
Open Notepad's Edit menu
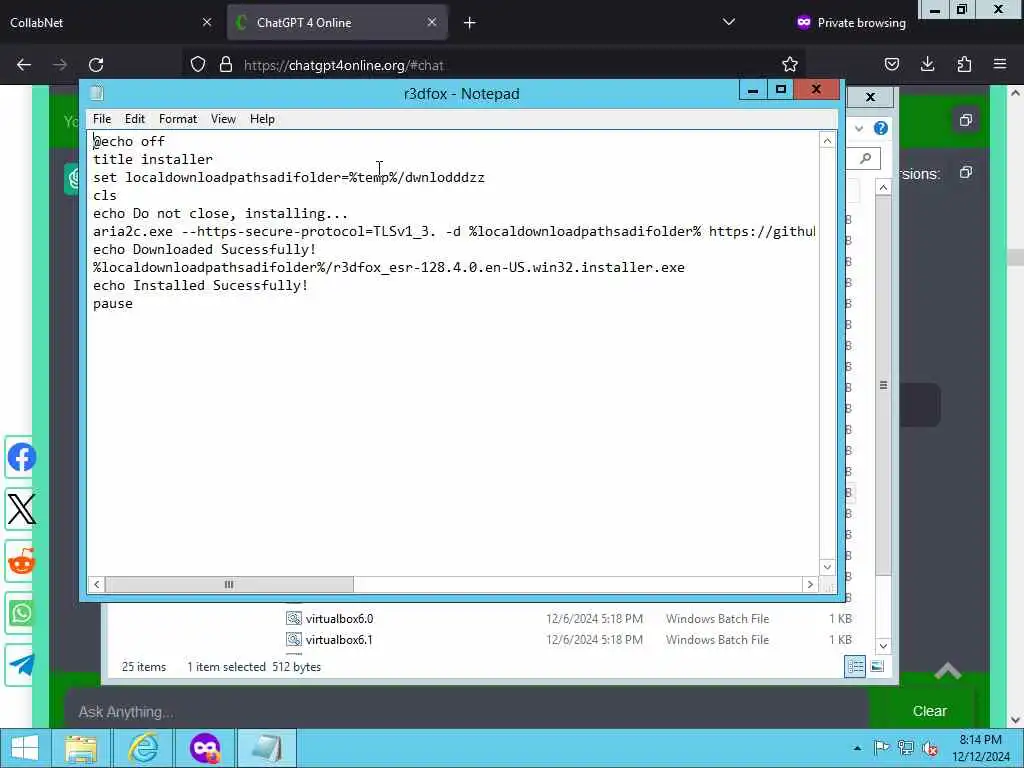coord(135,119)
